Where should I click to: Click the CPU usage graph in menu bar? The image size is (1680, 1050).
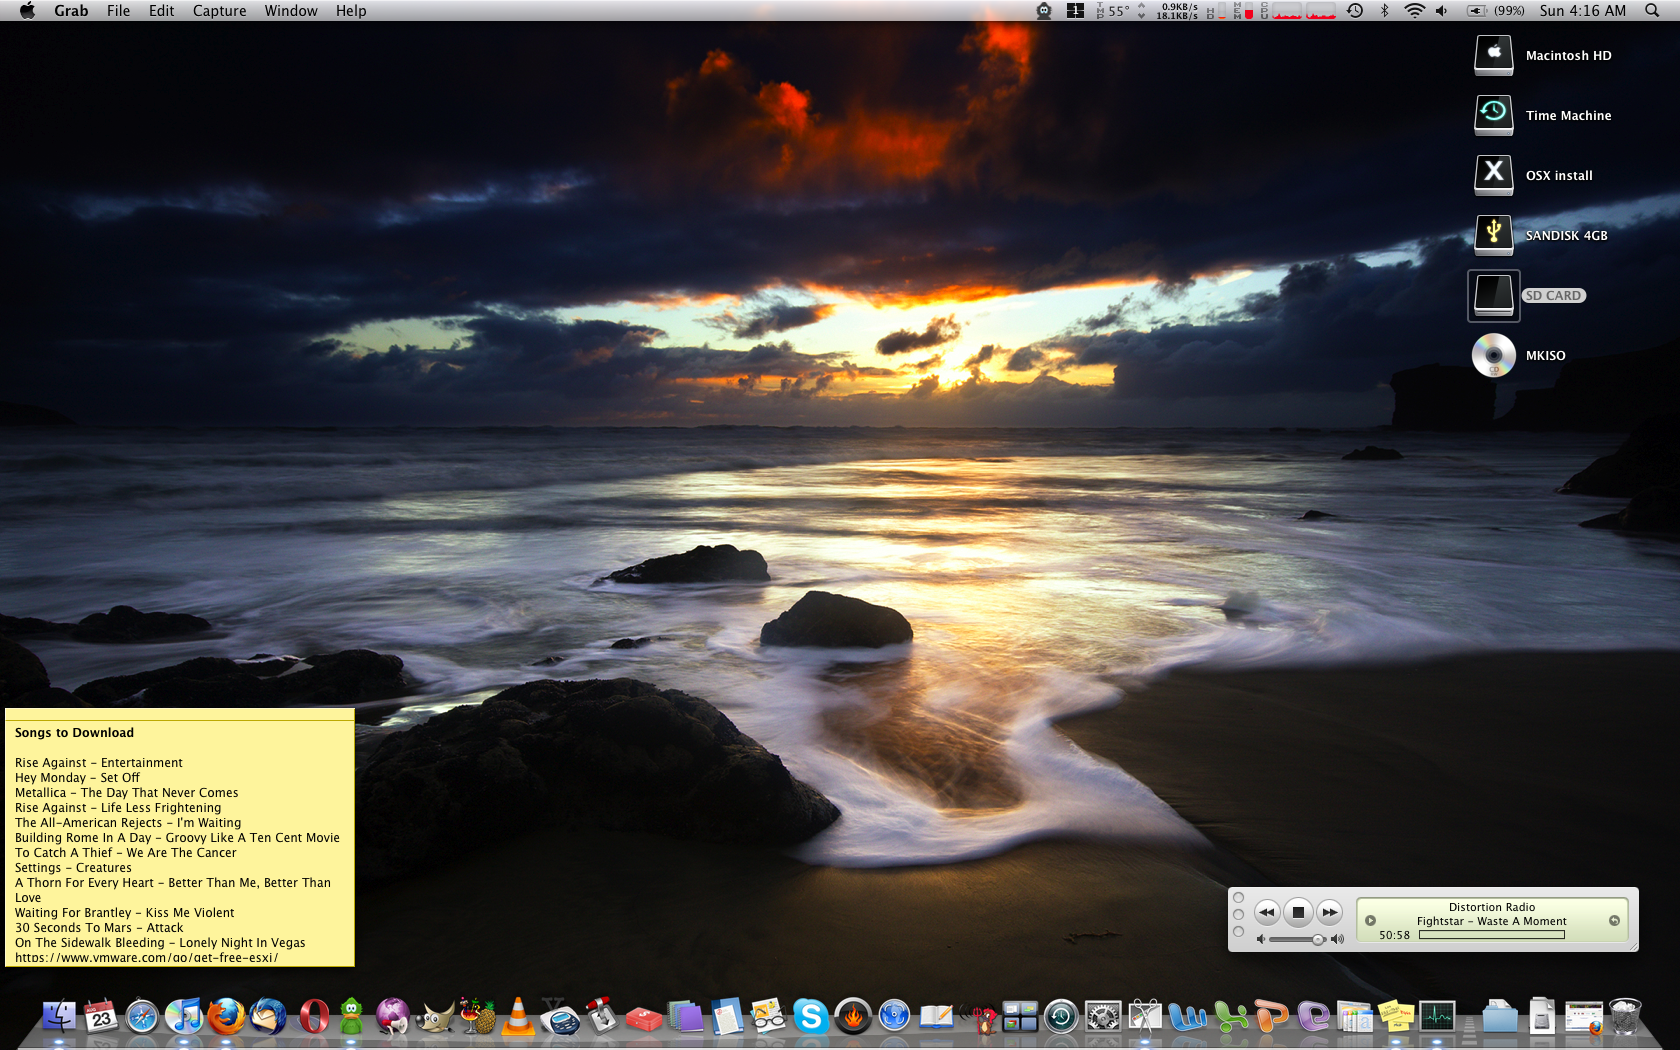(1304, 11)
